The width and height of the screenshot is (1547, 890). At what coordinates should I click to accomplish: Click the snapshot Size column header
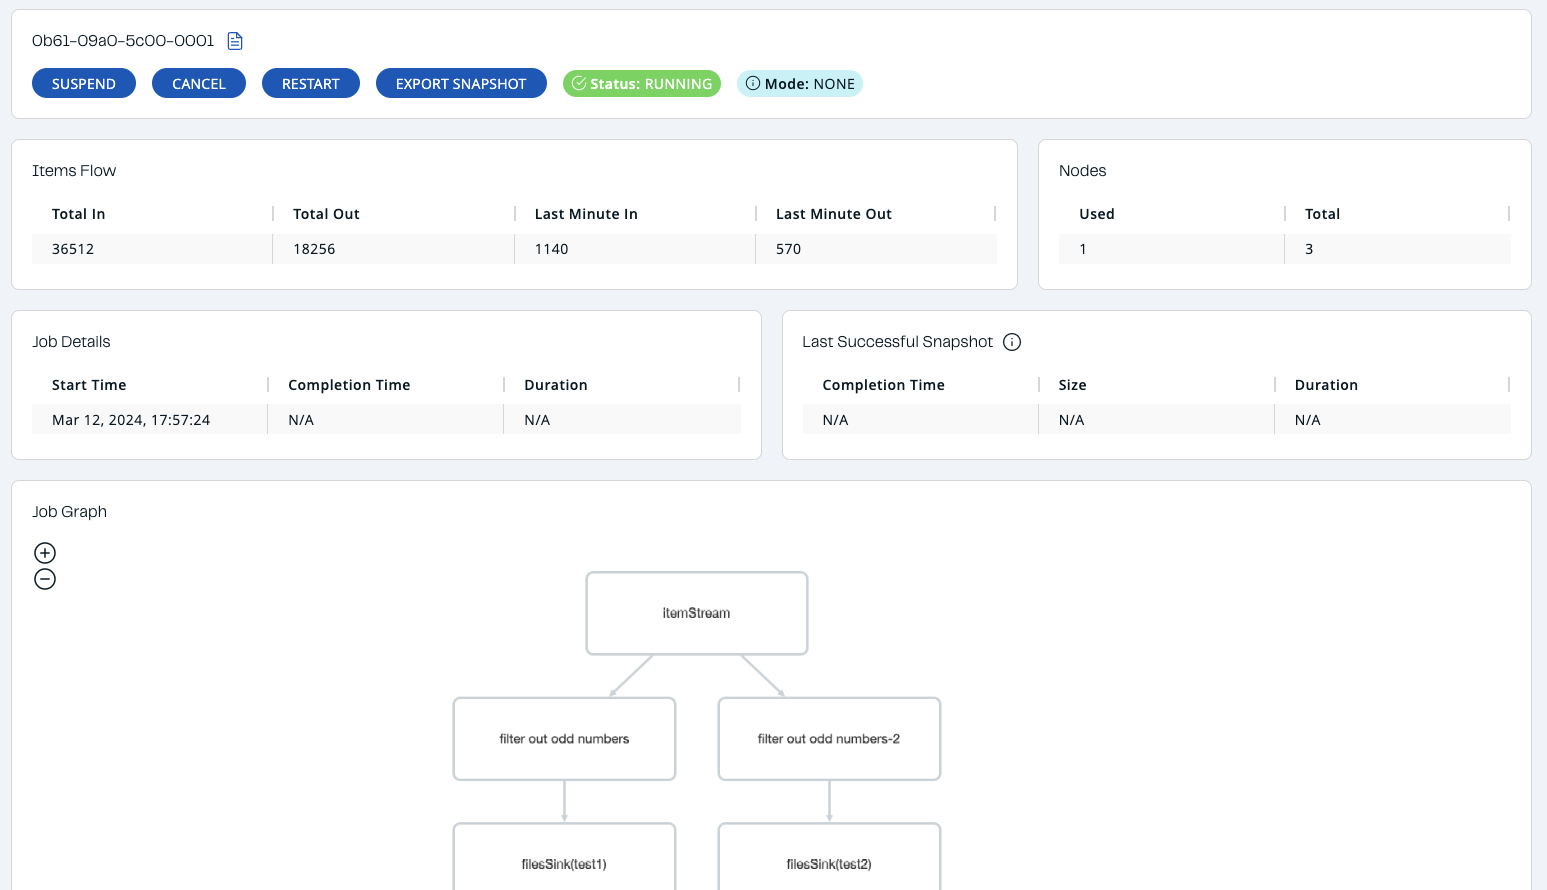click(x=1072, y=385)
